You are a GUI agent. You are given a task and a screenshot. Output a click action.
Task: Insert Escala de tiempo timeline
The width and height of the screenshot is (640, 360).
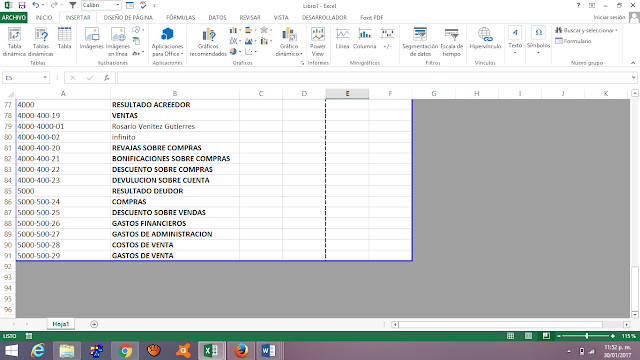click(451, 42)
